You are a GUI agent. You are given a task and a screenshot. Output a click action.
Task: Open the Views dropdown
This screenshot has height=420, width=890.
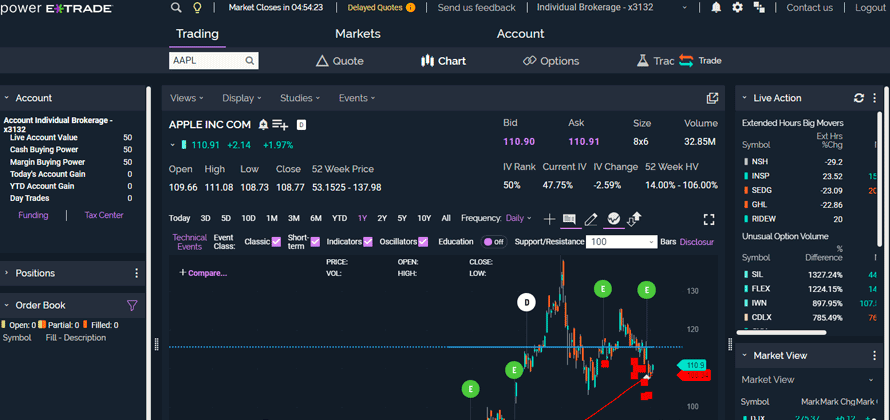pos(187,98)
